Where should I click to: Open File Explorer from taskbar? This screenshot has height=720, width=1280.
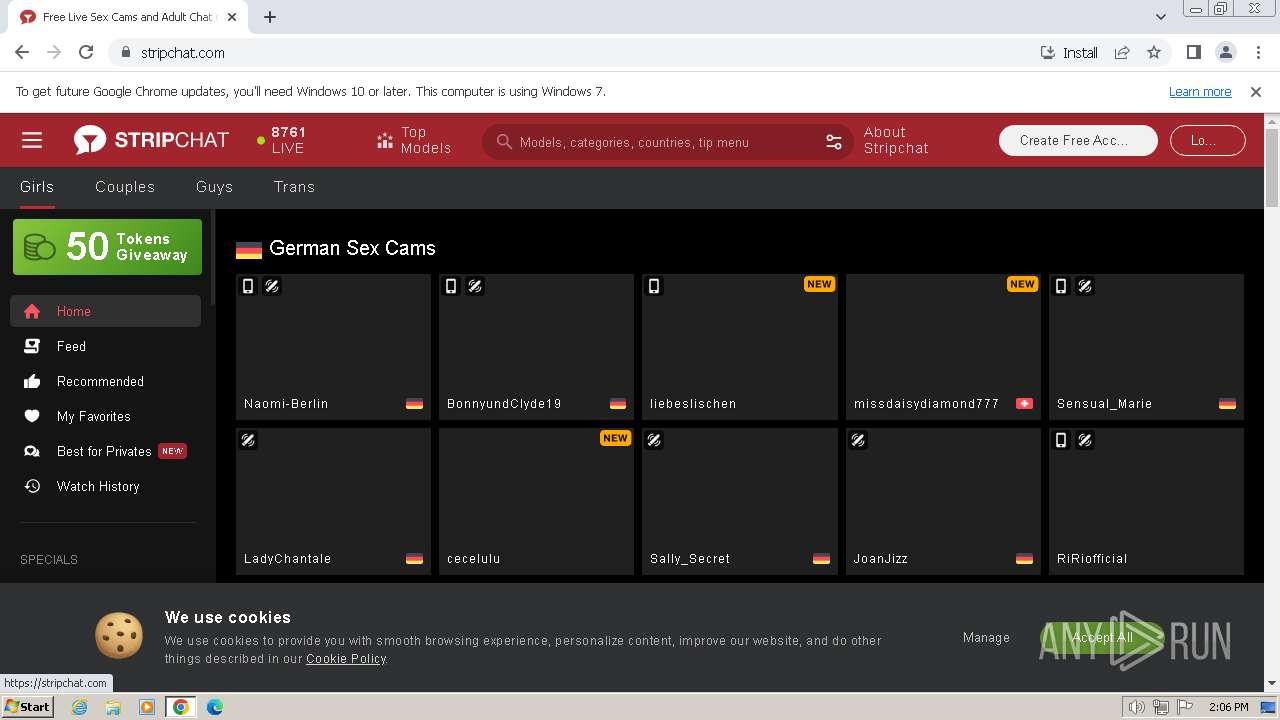(x=113, y=707)
